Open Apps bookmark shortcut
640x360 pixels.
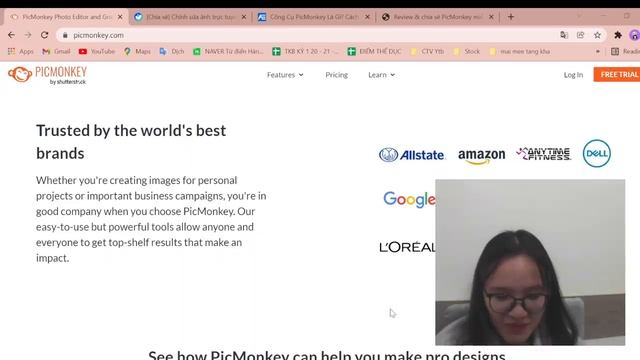(x=21, y=51)
